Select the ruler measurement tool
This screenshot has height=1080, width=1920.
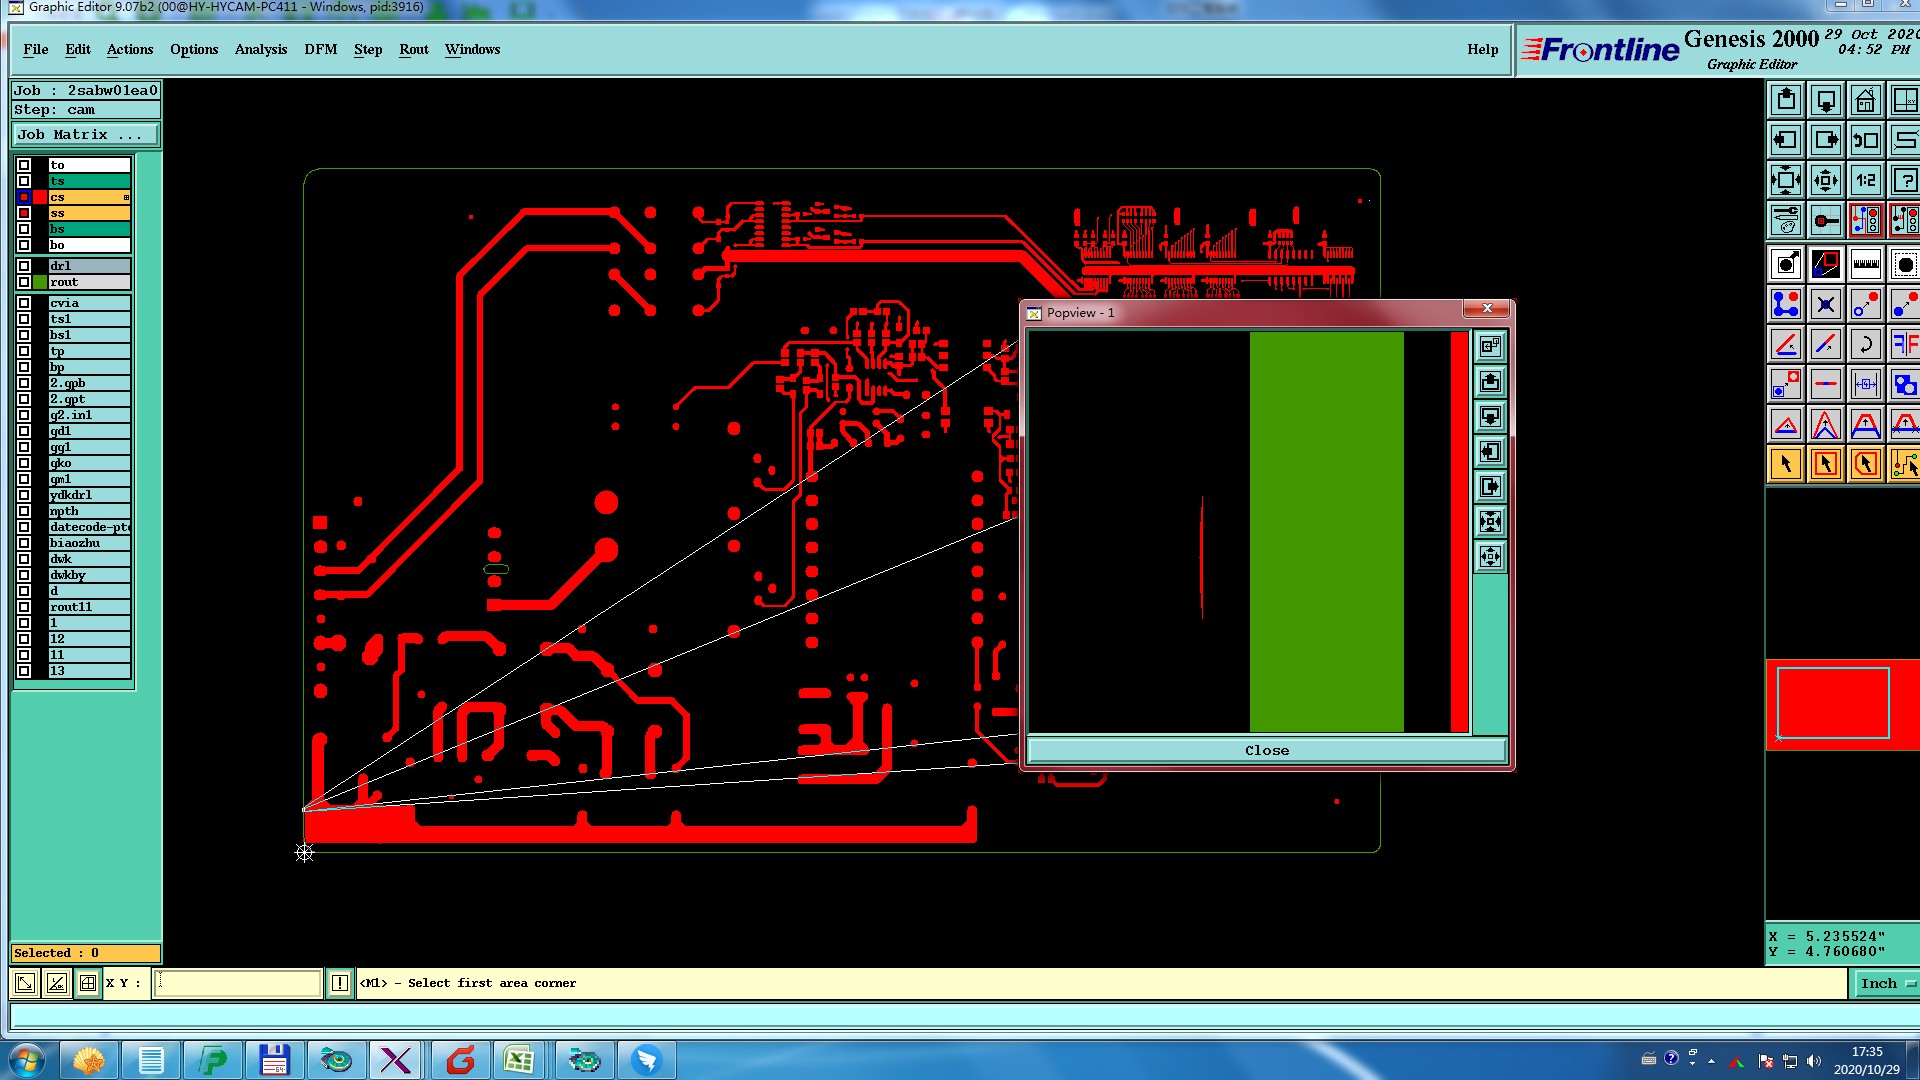(x=1866, y=264)
